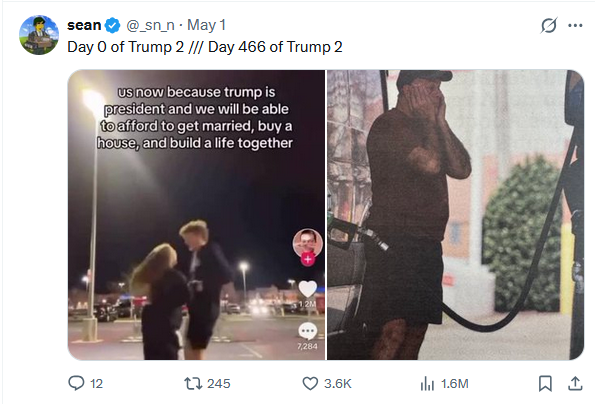Screen dimensions: 595x404
Task: Click the reply speech bubble icon
Action: click(76, 383)
